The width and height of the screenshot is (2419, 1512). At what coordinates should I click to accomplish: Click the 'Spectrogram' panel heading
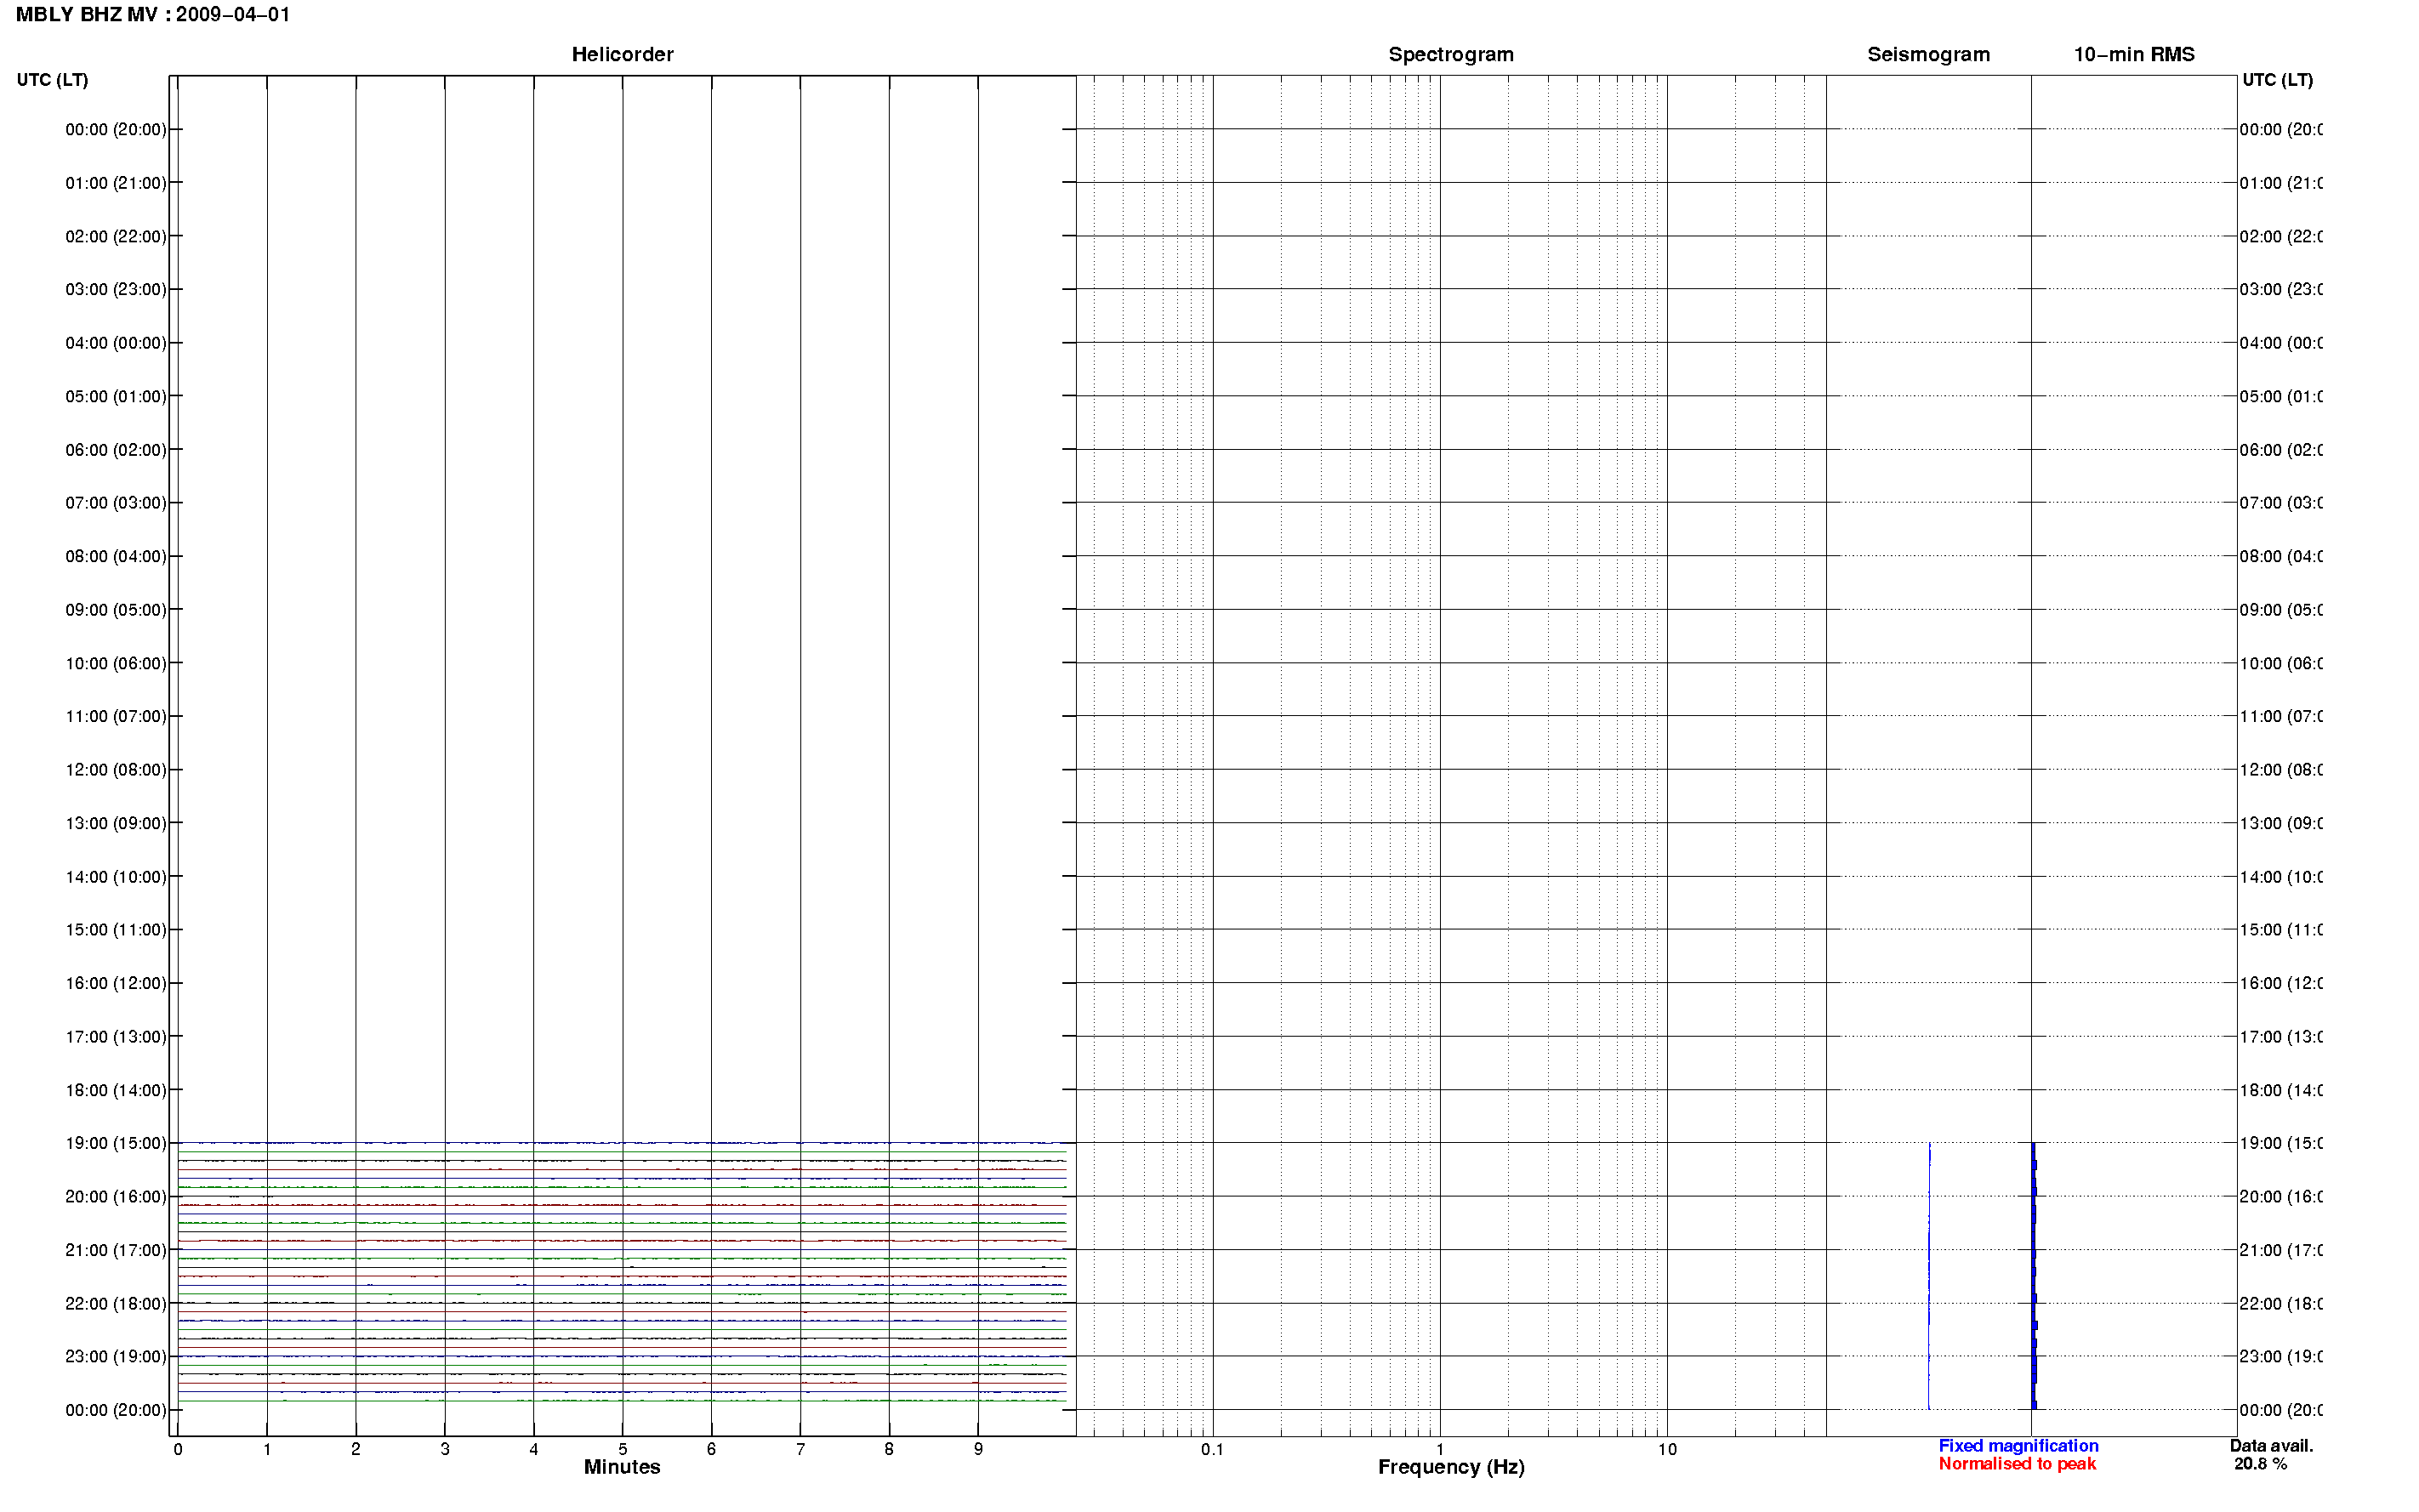click(x=1450, y=54)
